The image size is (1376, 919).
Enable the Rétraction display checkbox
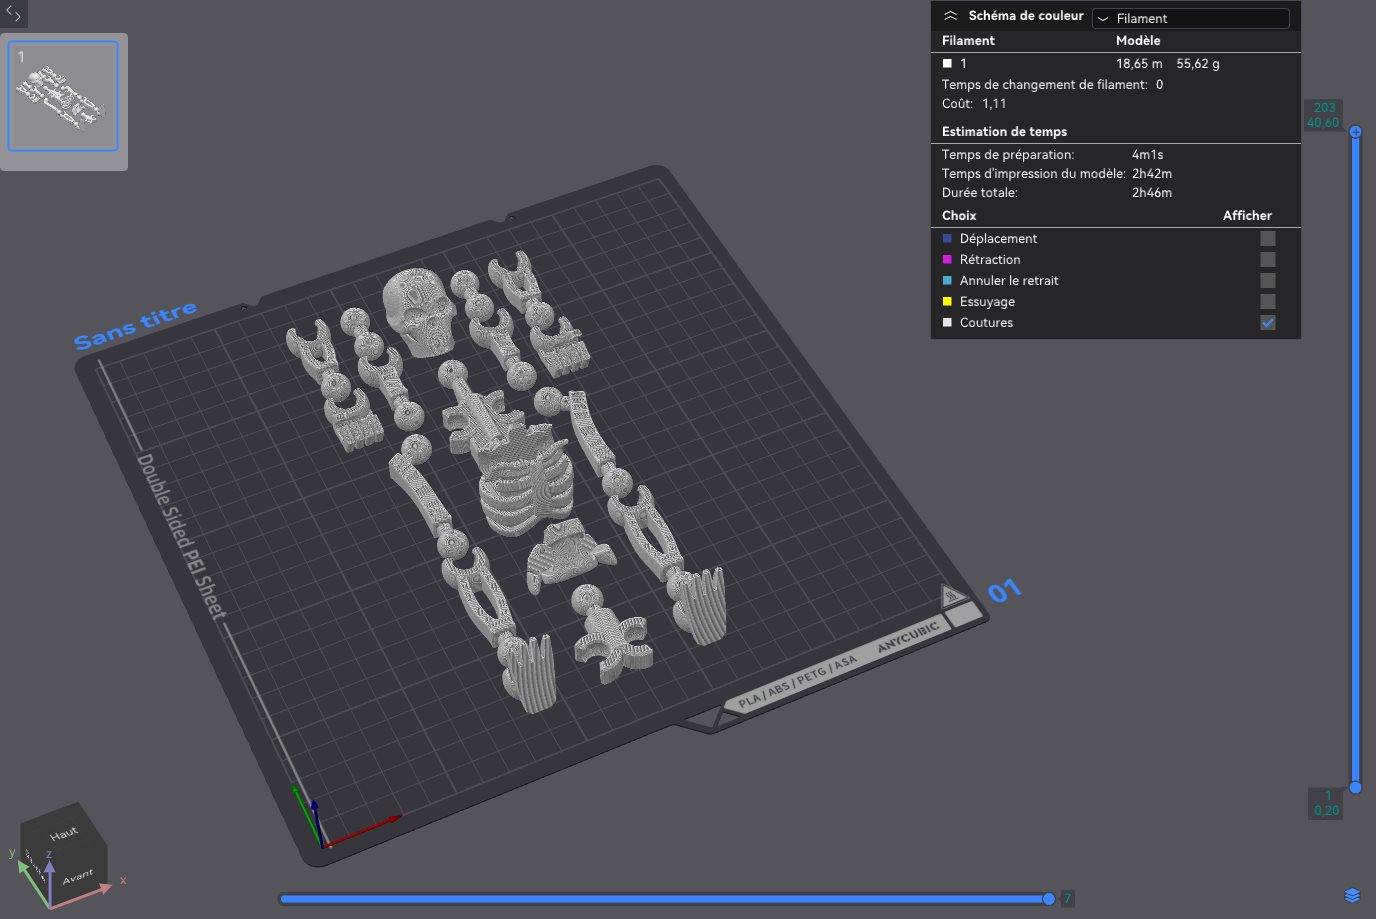(x=1268, y=259)
